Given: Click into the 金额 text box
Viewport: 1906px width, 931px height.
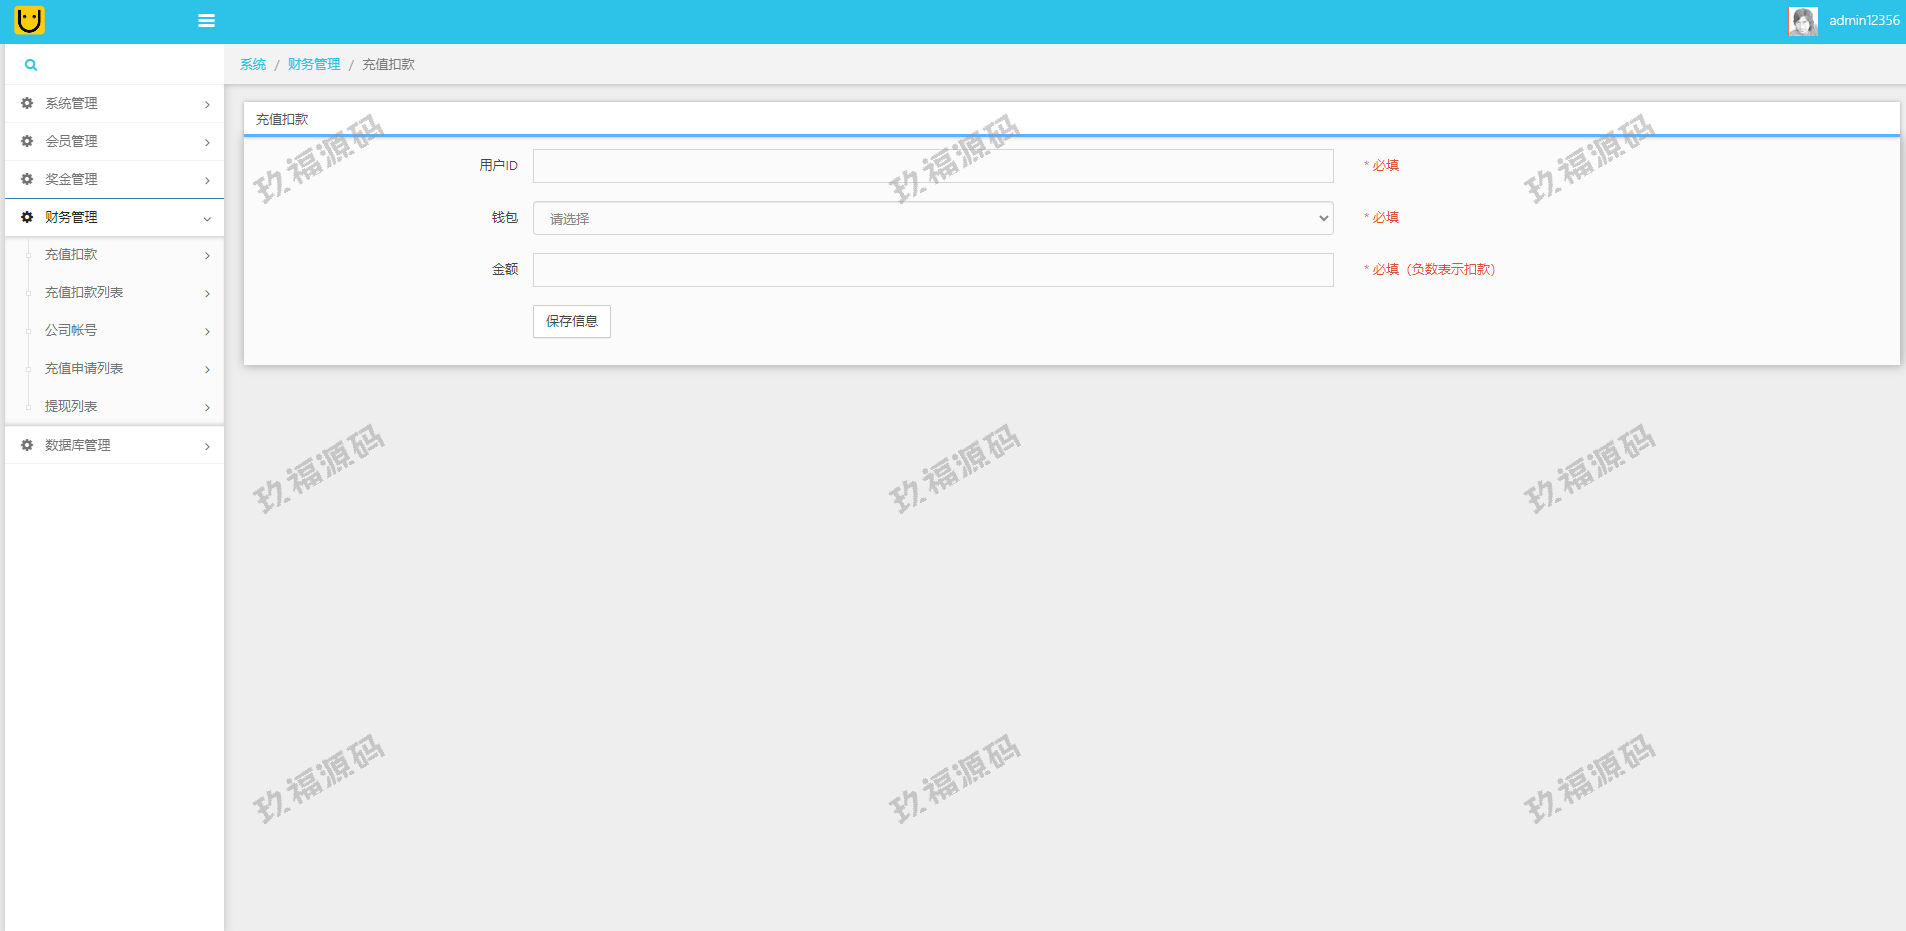Looking at the screenshot, I should pos(932,270).
